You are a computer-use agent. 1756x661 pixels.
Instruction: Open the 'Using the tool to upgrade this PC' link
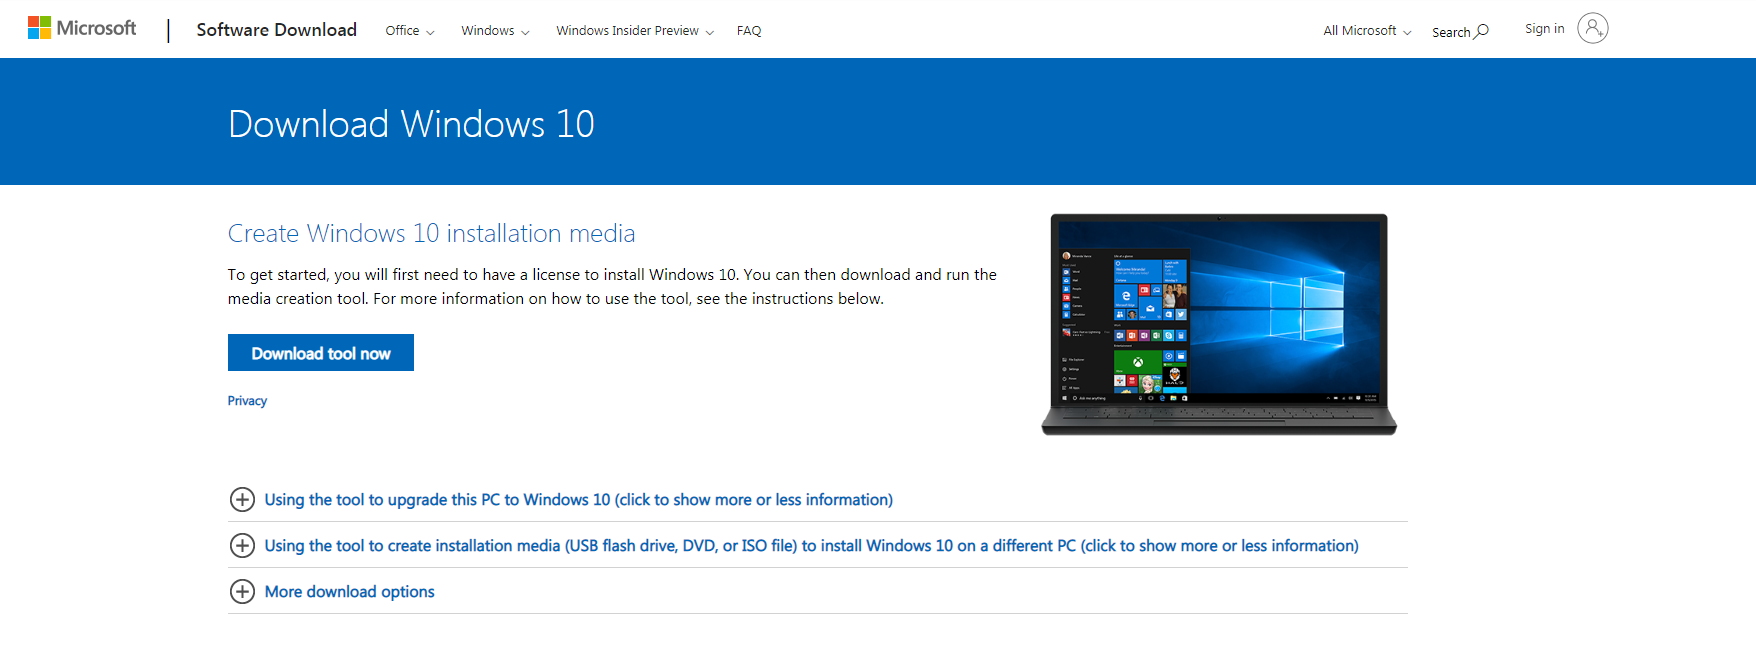[578, 500]
